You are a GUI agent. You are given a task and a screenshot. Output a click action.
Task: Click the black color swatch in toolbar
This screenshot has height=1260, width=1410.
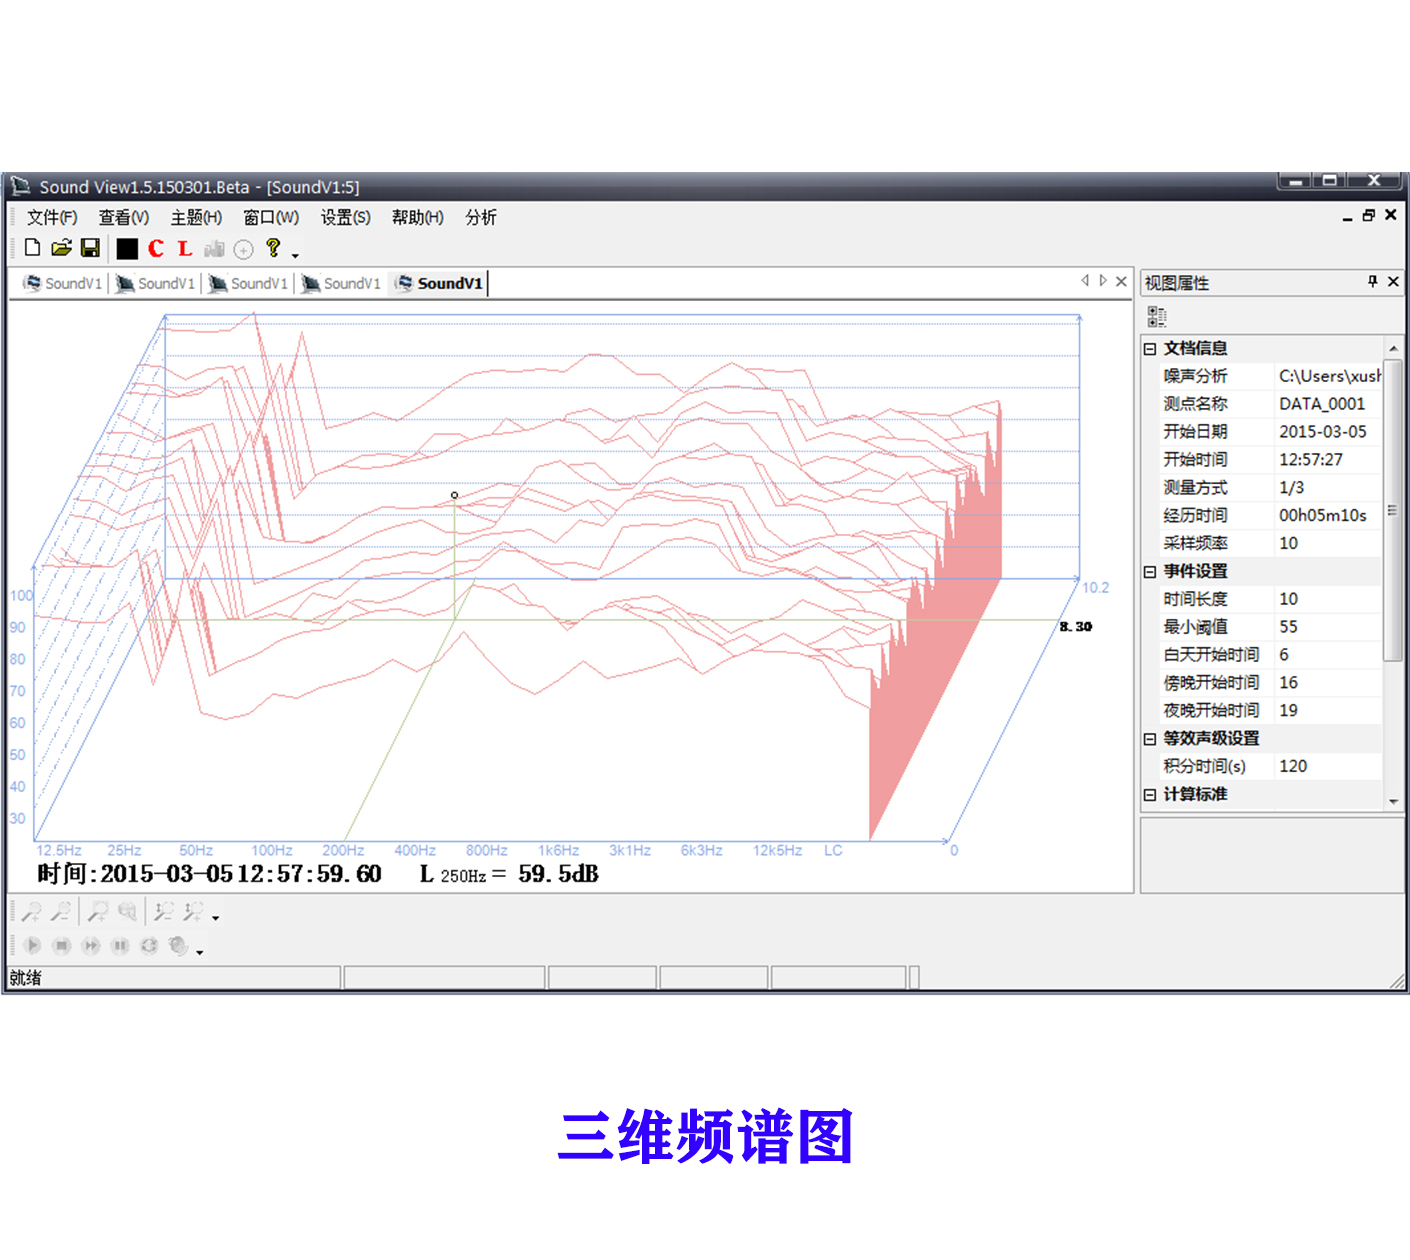point(127,248)
